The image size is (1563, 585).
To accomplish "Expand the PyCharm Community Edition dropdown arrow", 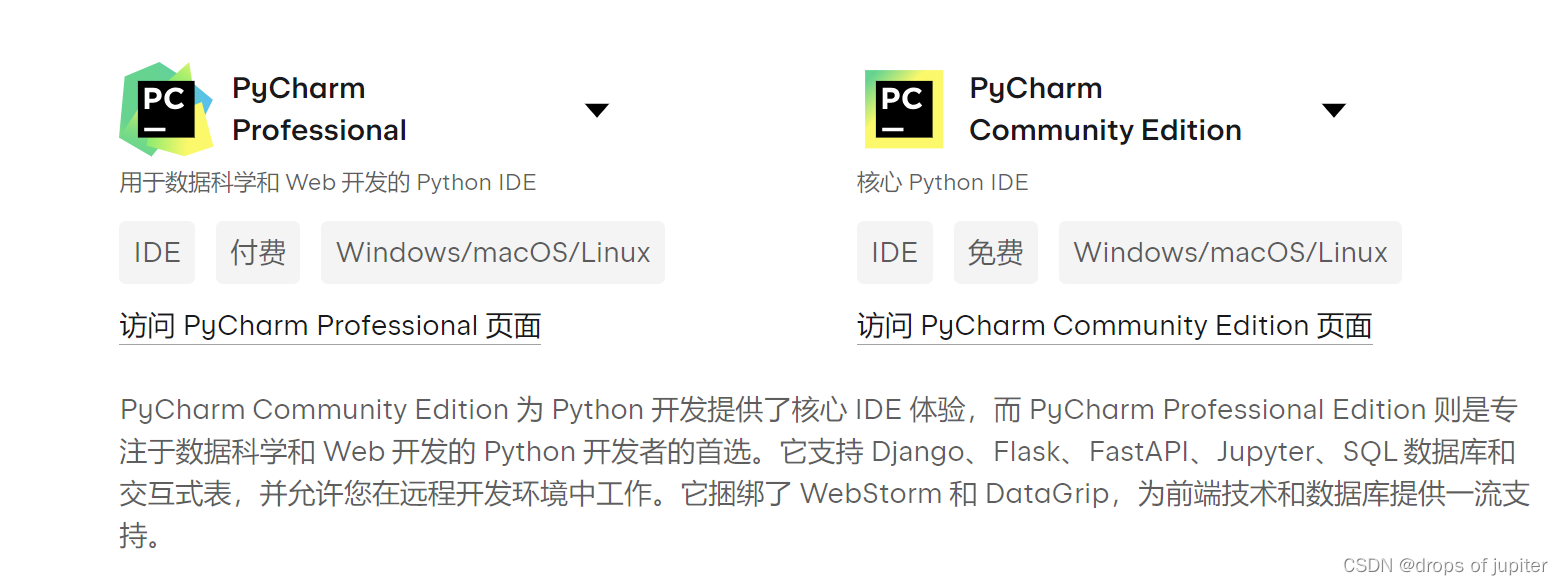I will (1334, 110).
